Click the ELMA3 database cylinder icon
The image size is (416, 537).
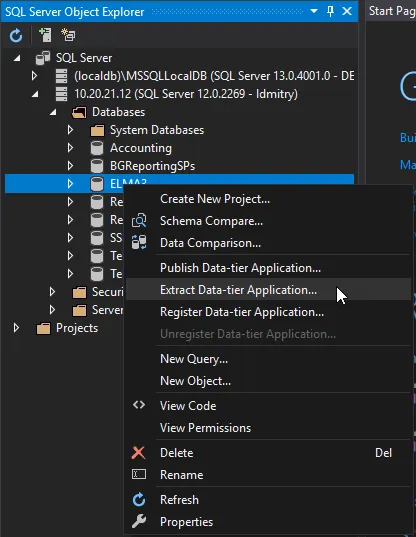97,184
